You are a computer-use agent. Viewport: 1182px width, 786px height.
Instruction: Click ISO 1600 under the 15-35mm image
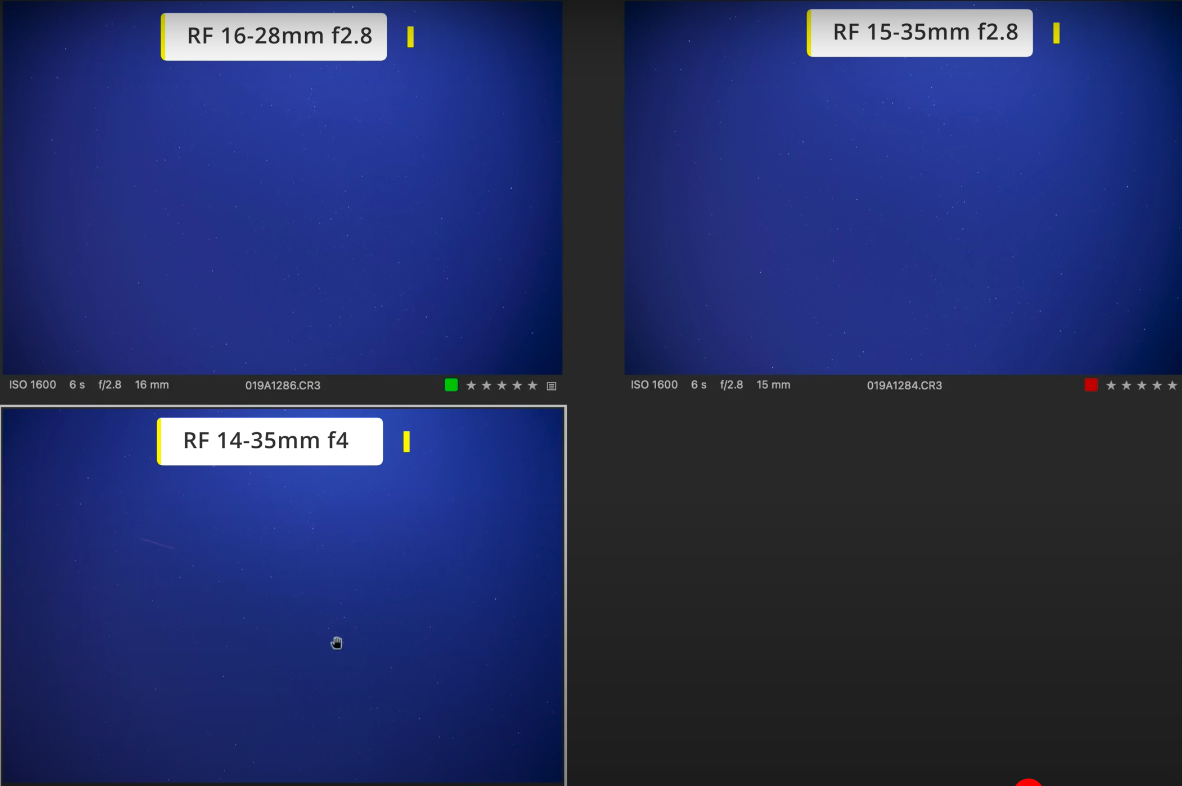[x=654, y=384]
